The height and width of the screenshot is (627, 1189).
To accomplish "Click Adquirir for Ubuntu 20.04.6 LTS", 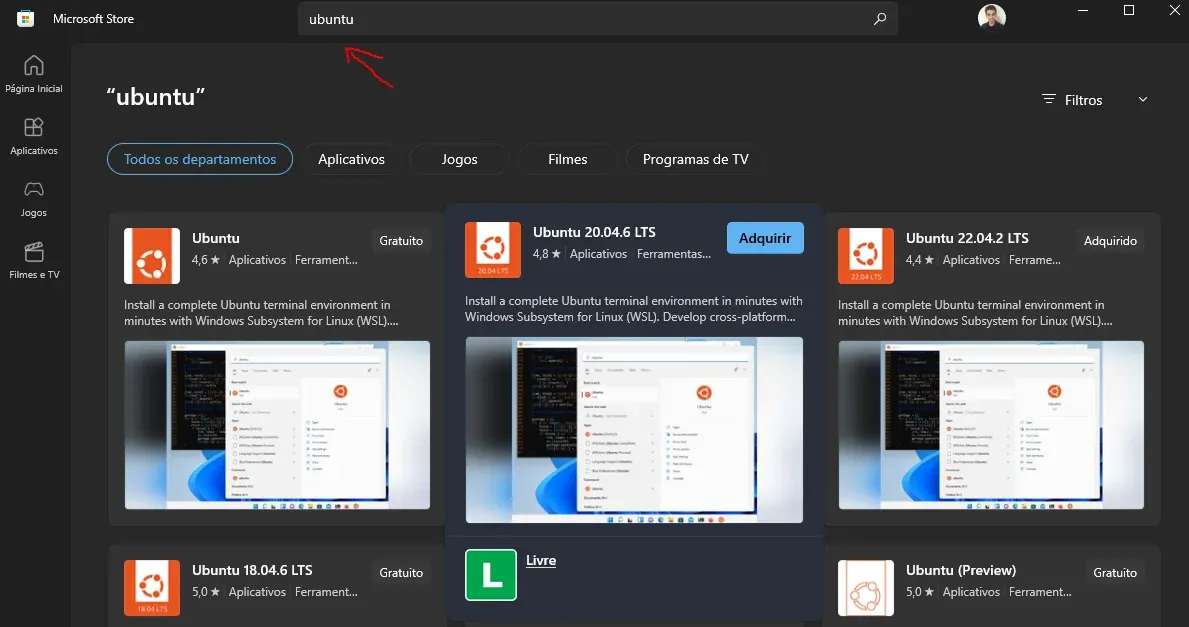I will click(x=765, y=238).
